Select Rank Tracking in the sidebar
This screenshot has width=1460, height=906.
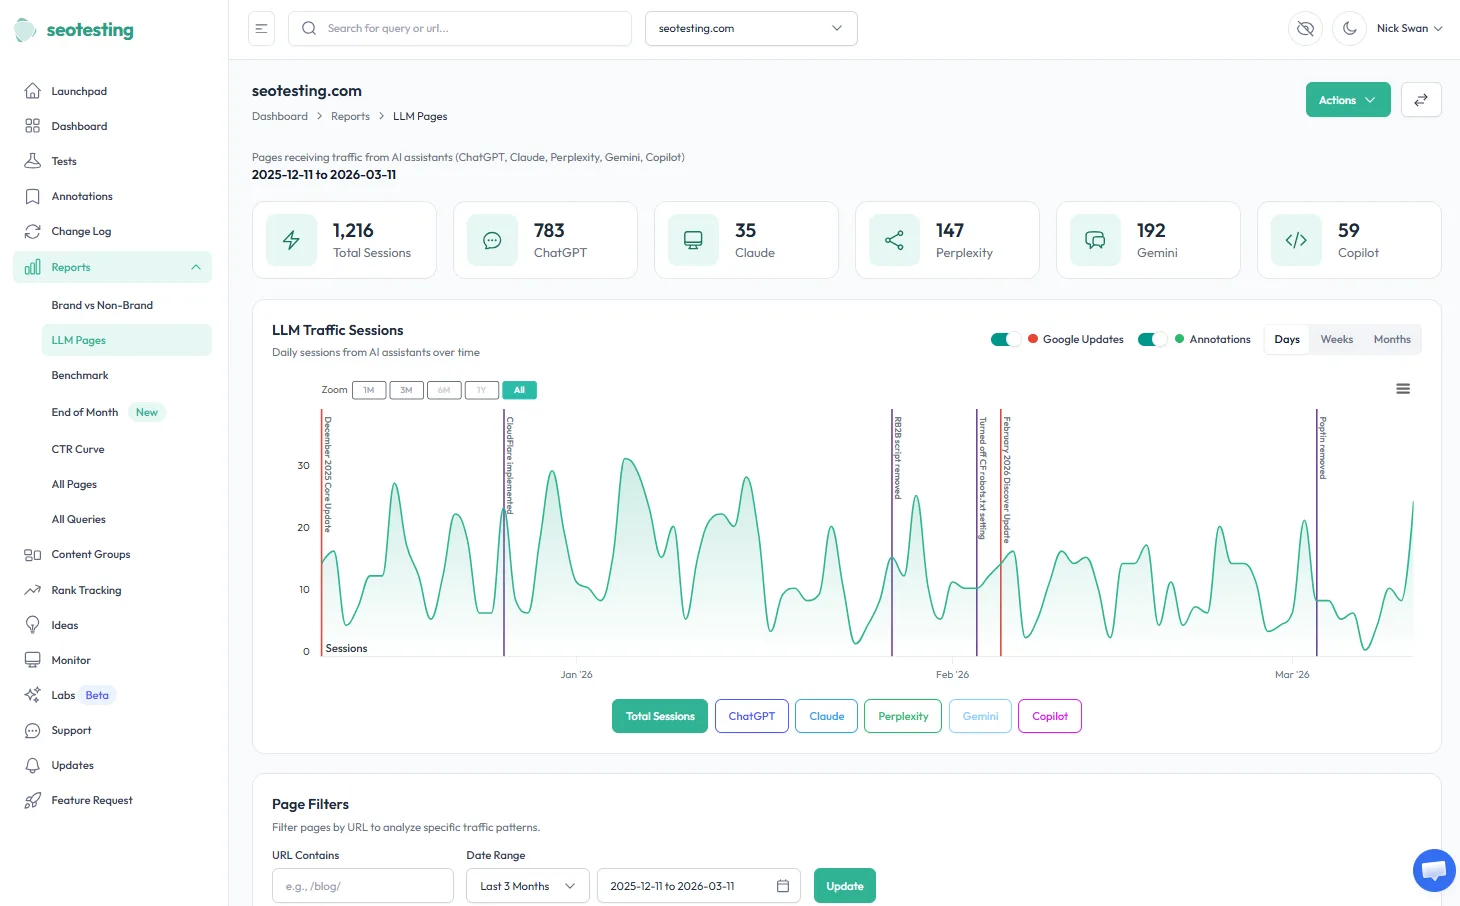[86, 590]
